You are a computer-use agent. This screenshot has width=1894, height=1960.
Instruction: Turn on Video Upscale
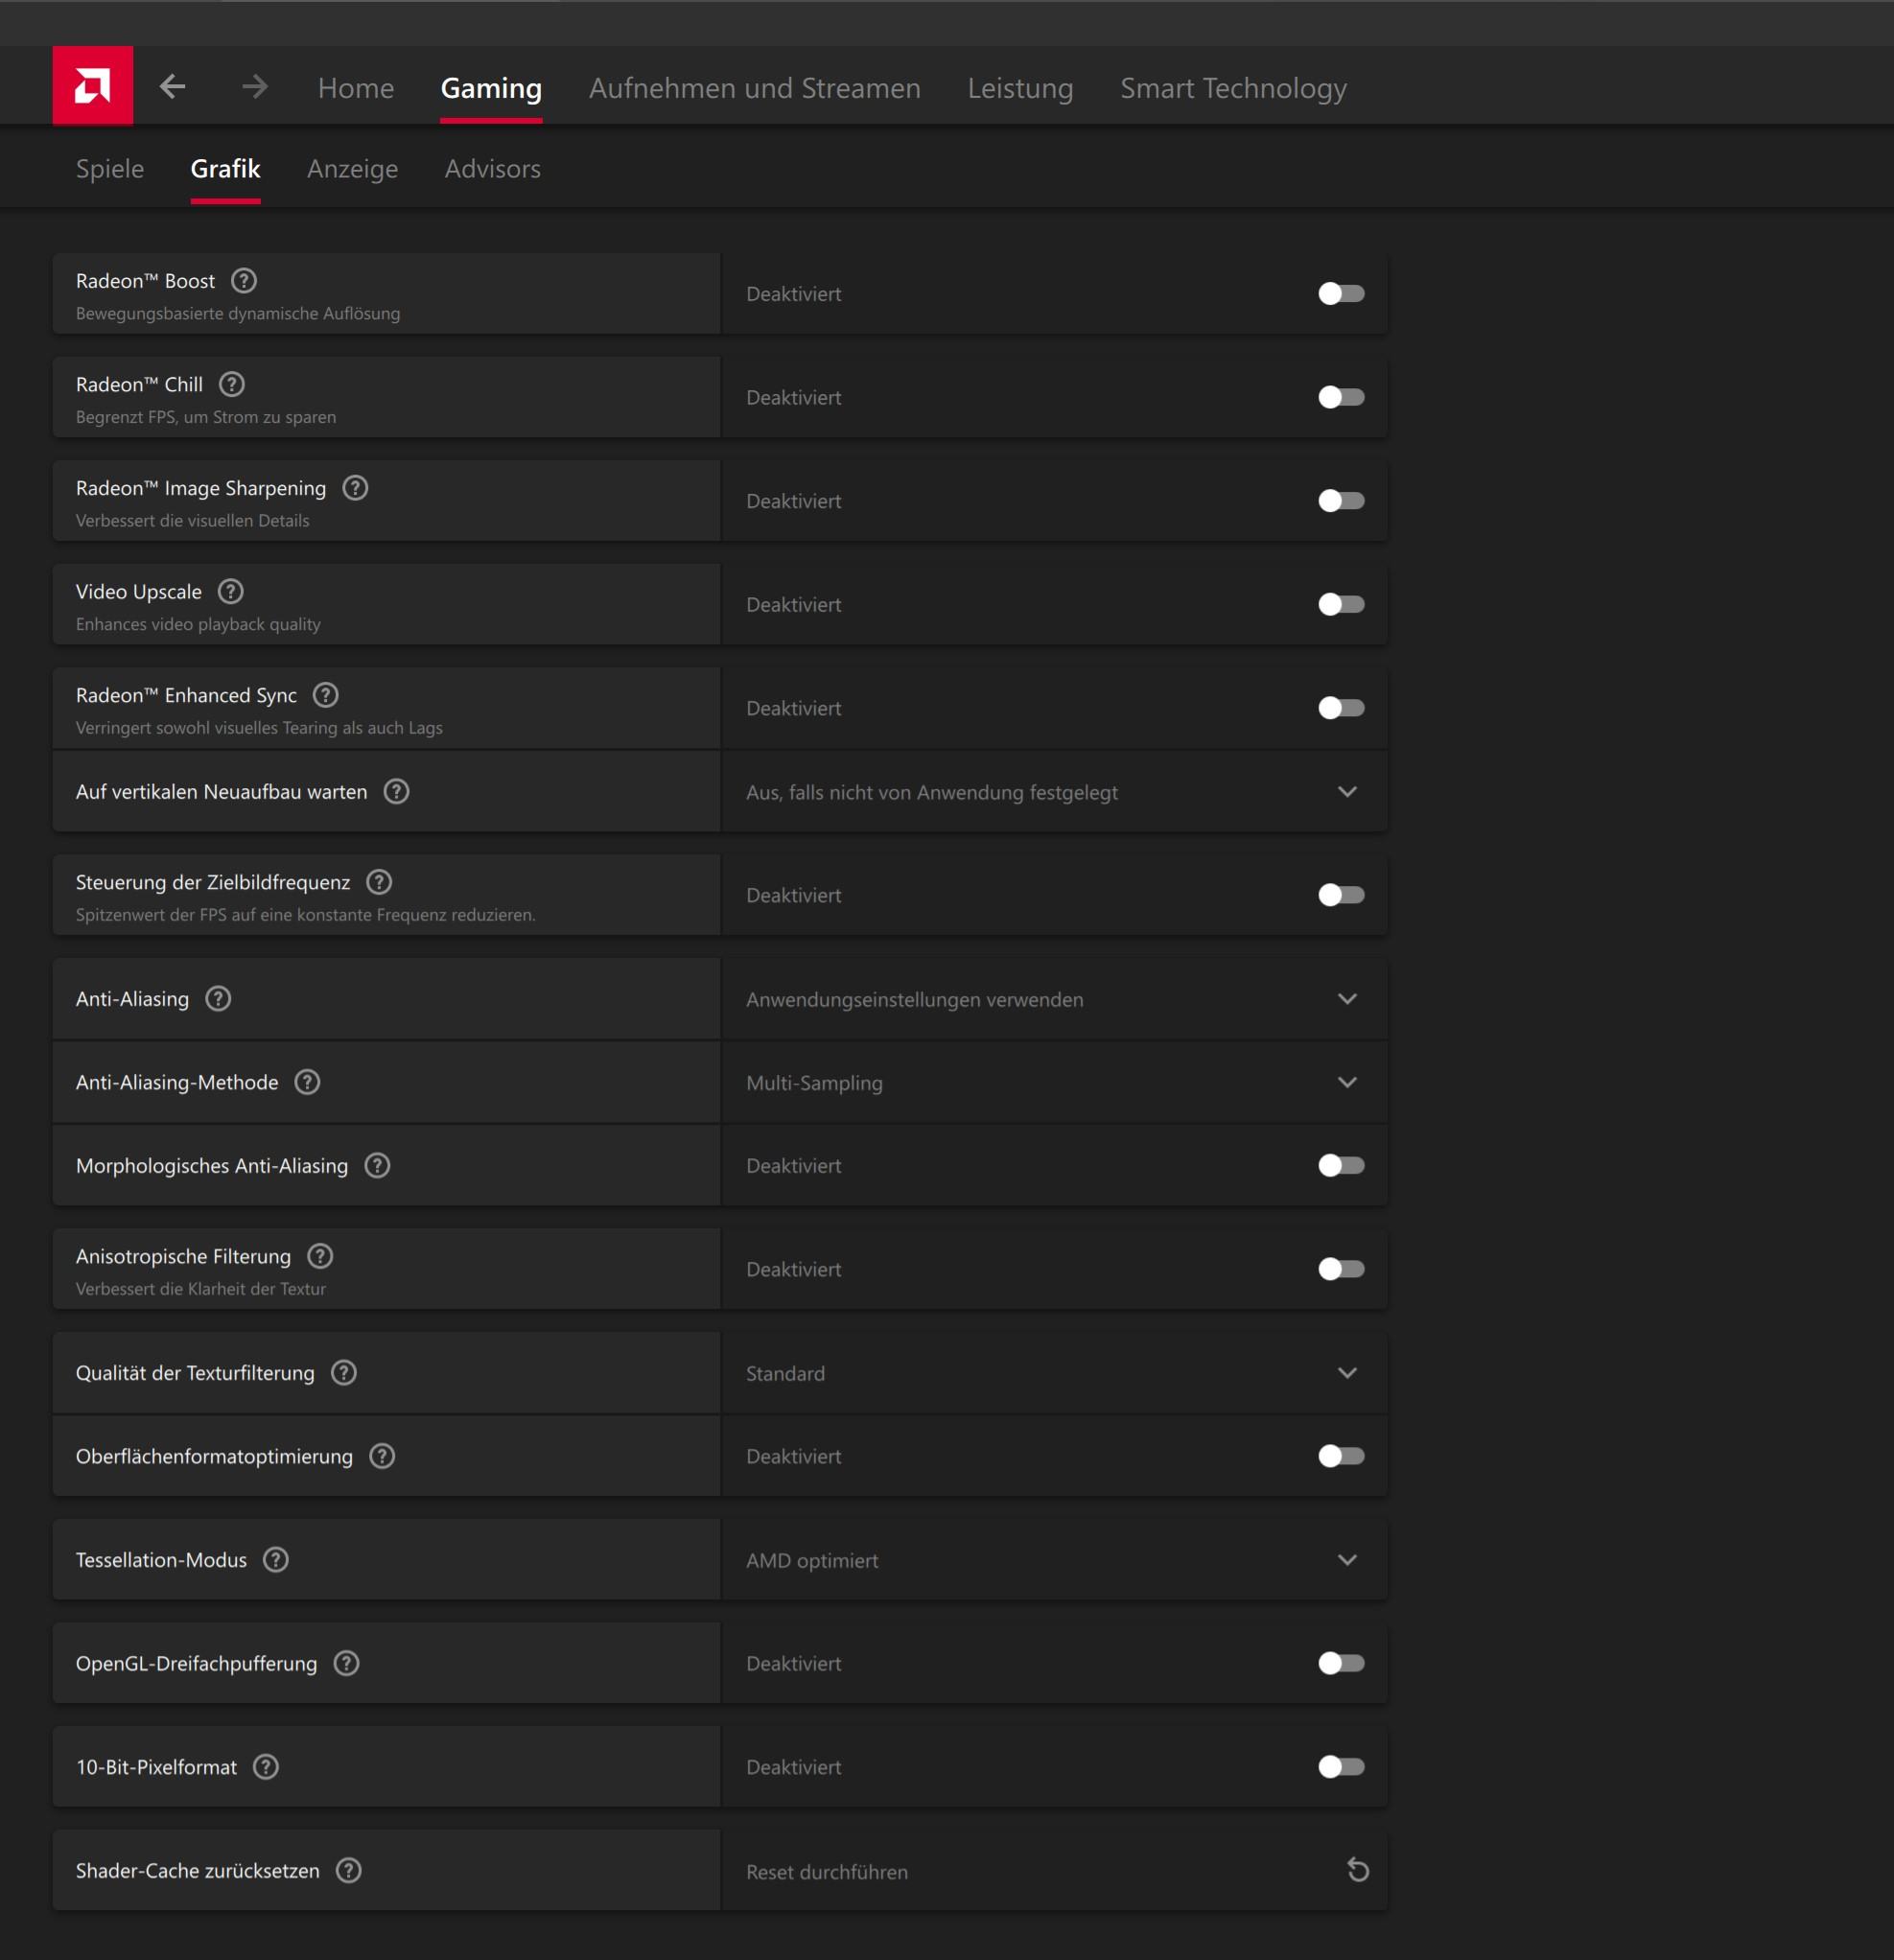pyautogui.click(x=1341, y=605)
